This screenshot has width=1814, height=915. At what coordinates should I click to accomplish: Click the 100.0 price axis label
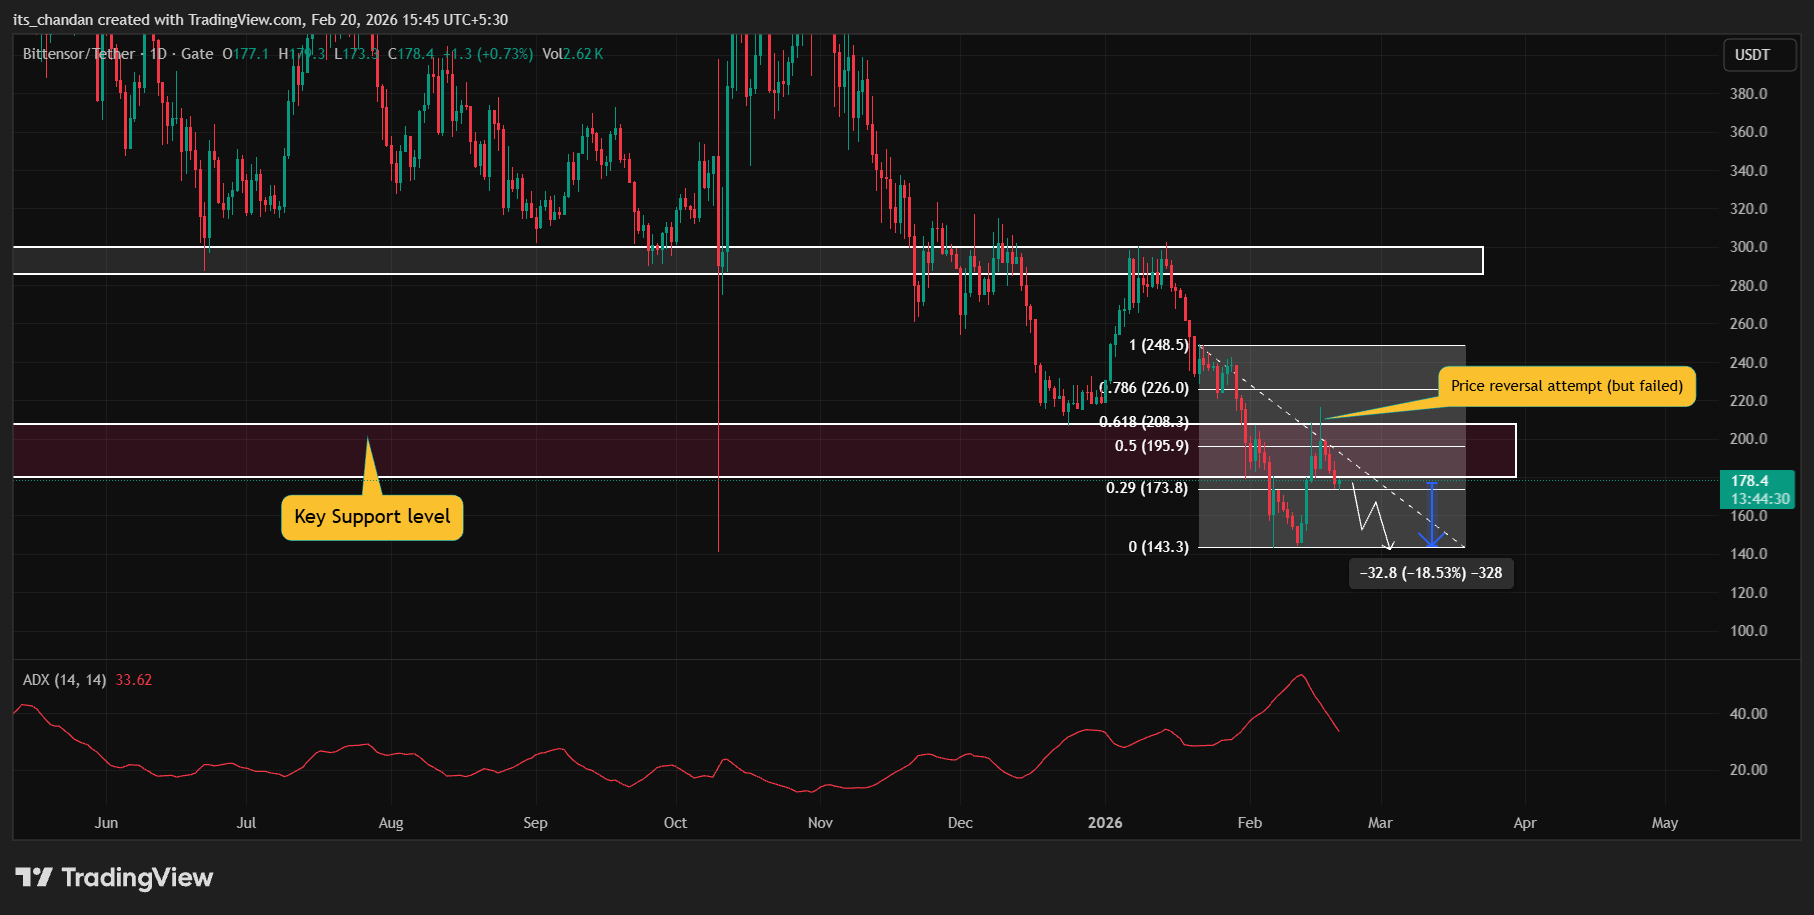coord(1749,631)
